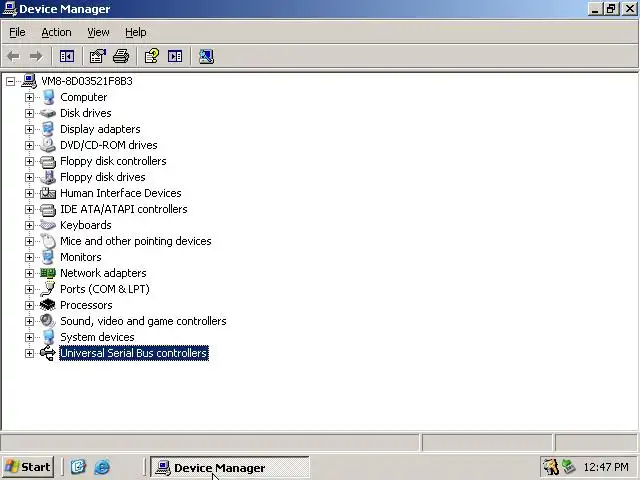
Task: Expand the Display adapters node
Action: 29,129
